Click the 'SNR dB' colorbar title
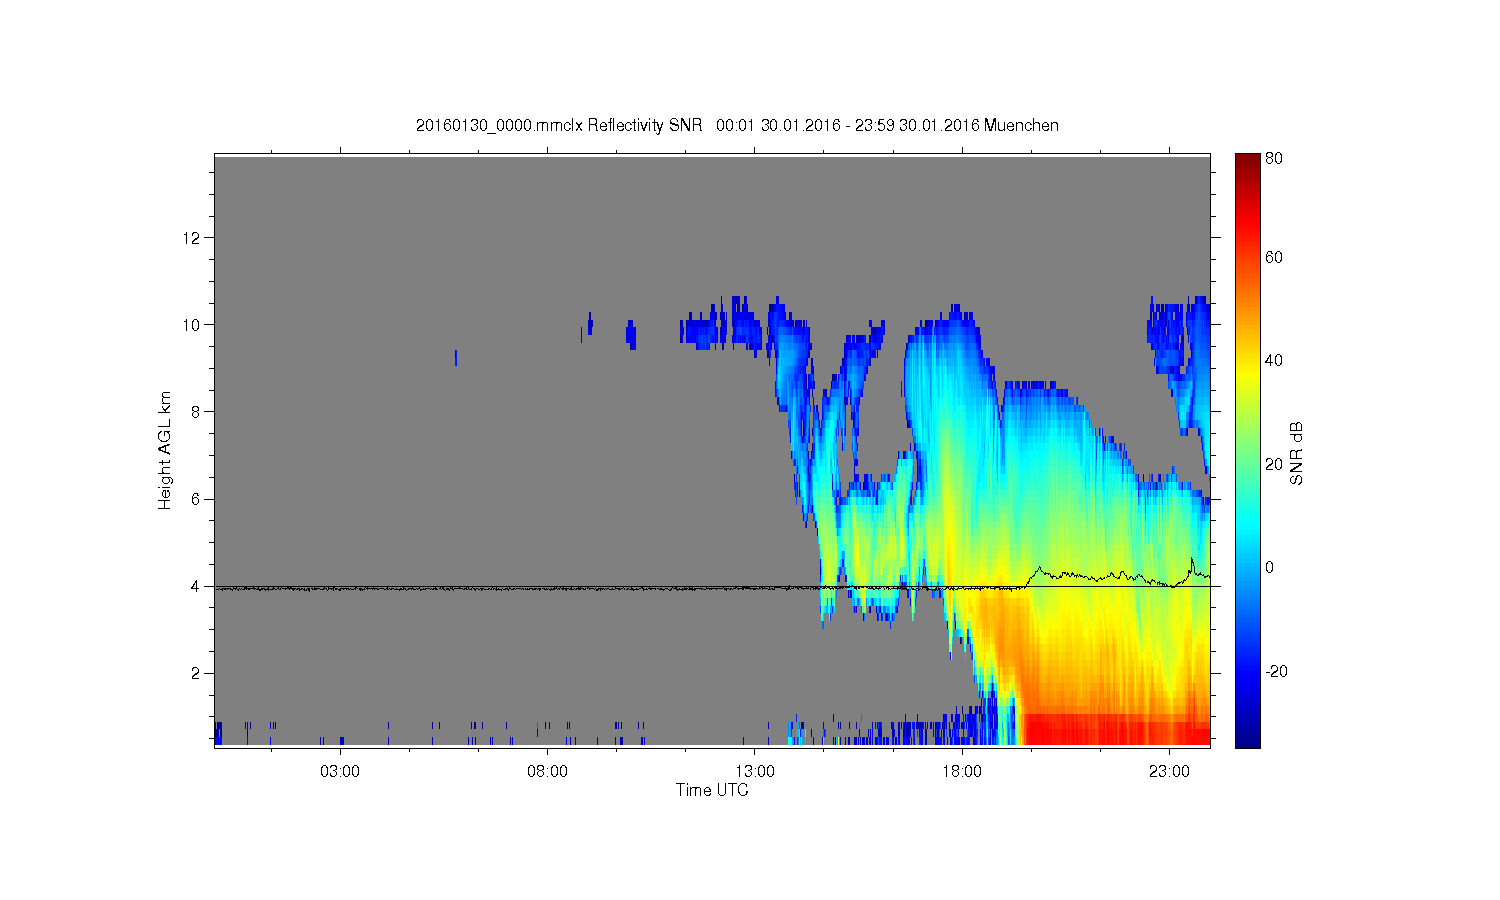 point(1296,454)
